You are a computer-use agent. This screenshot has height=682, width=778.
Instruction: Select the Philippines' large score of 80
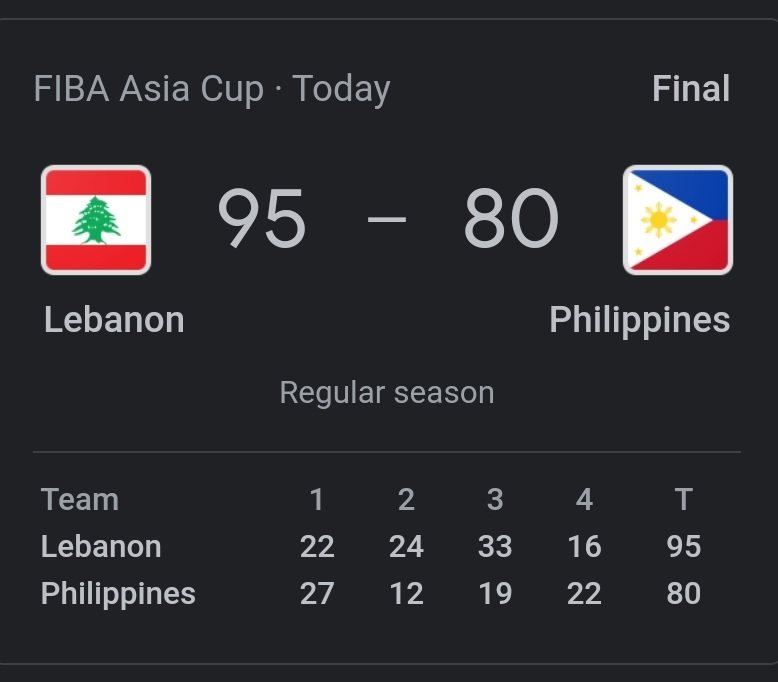(511, 220)
